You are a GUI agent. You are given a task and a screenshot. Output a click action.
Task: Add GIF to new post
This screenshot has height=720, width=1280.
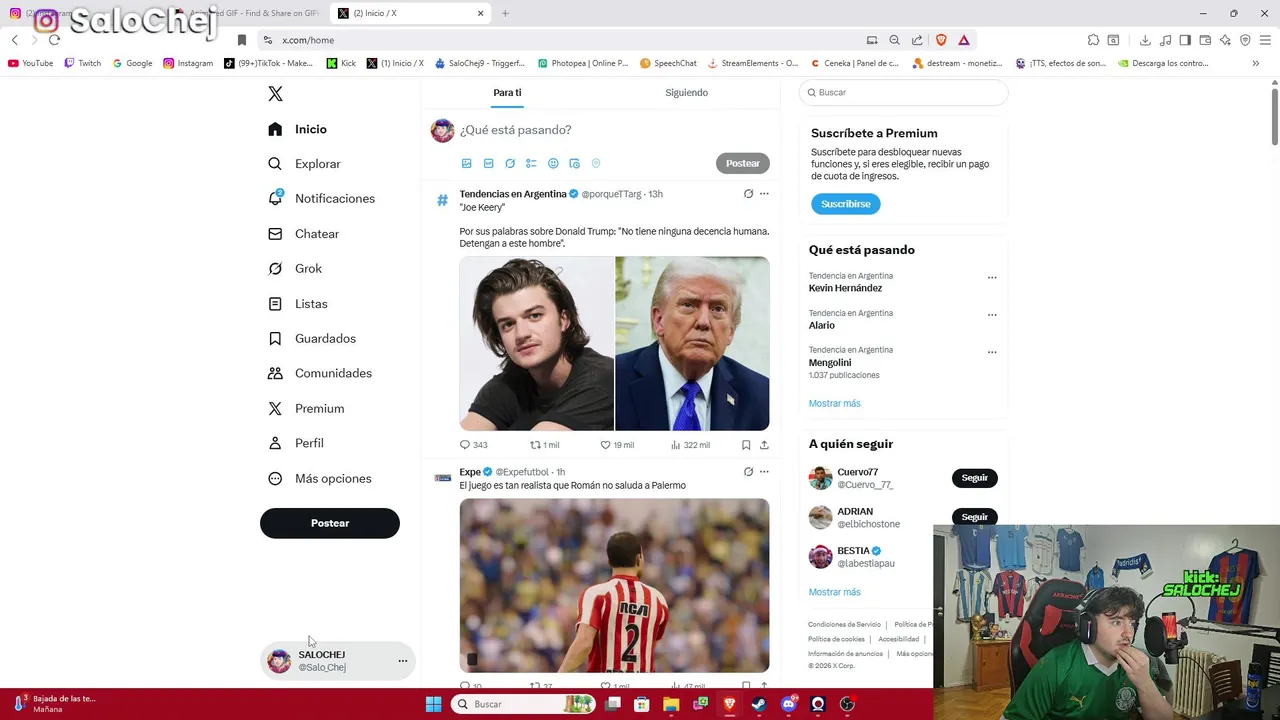point(488,163)
